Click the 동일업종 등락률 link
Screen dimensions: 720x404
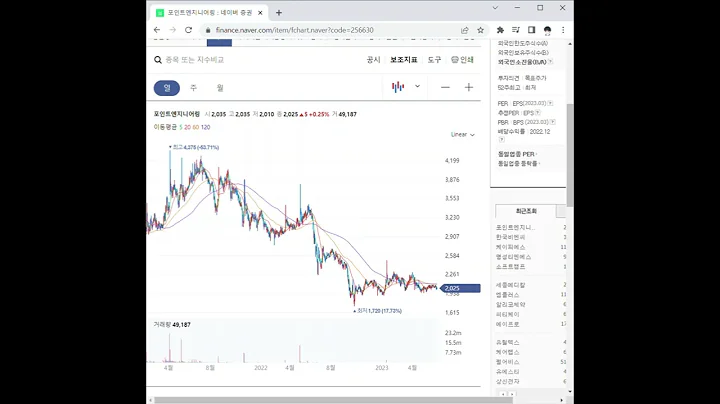(518, 163)
